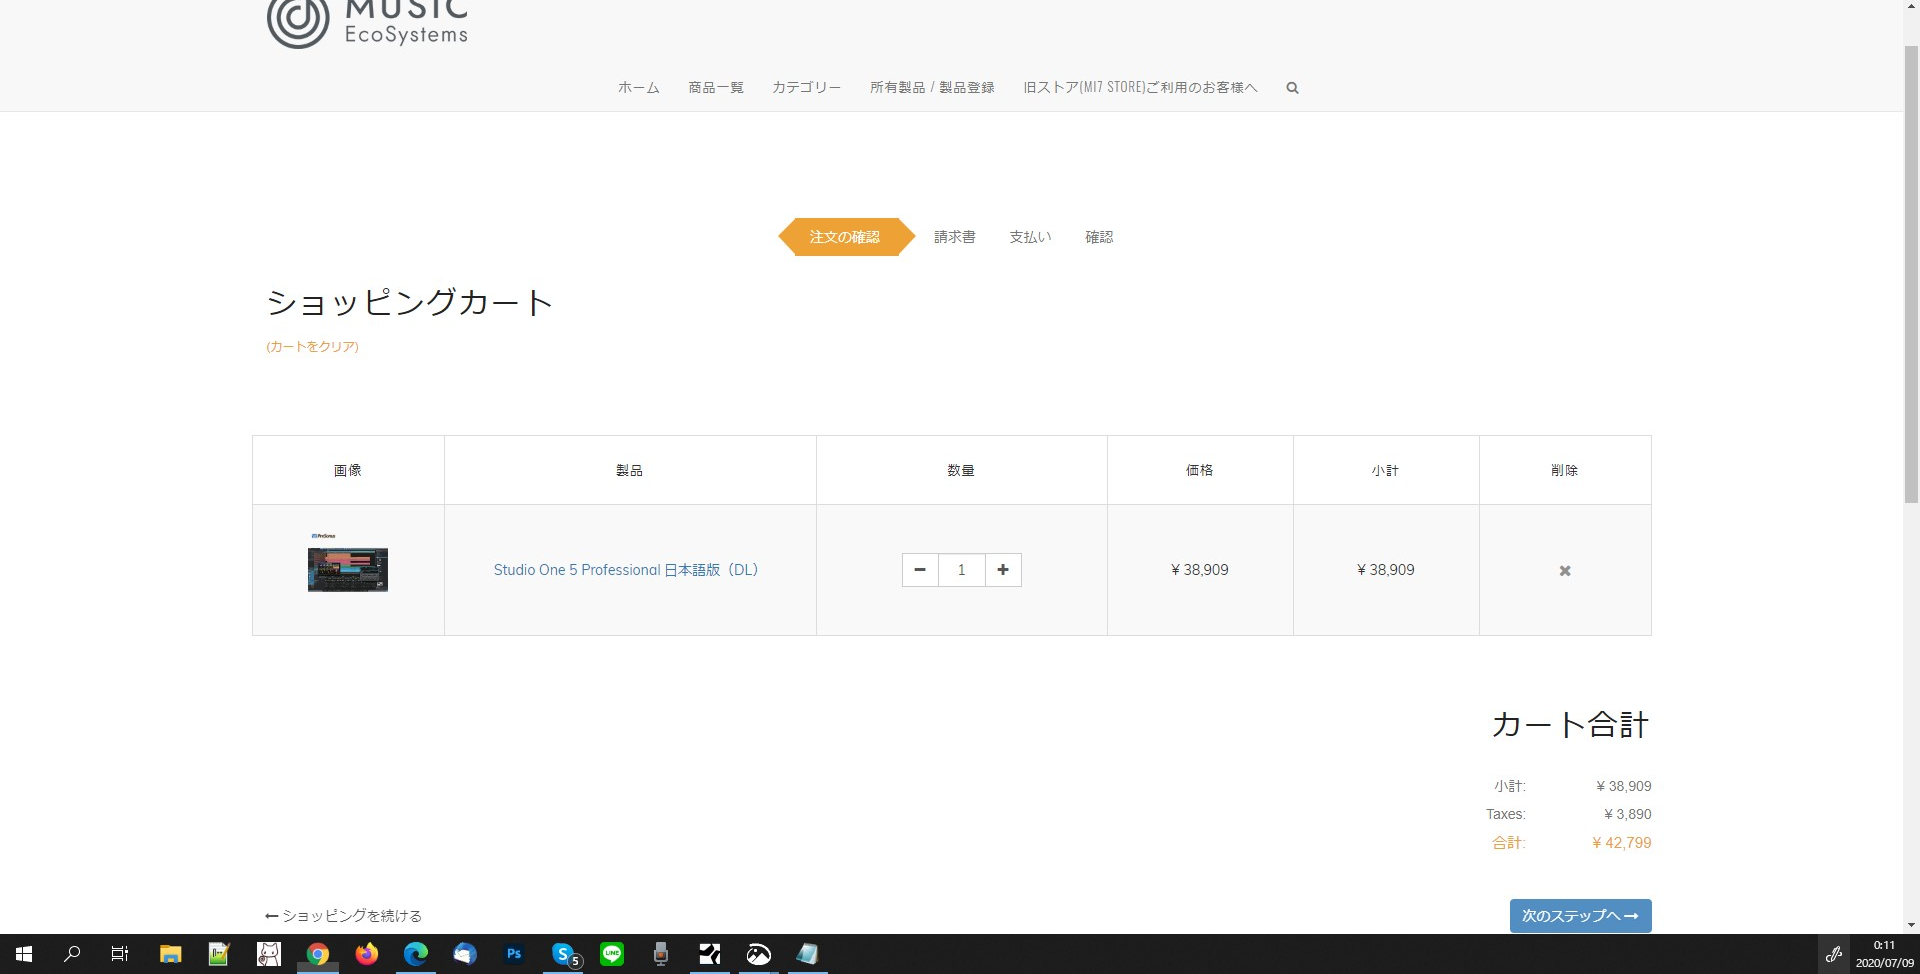Click the Music EcoSystems logo
Screen dimensions: 1920x974
point(367,24)
